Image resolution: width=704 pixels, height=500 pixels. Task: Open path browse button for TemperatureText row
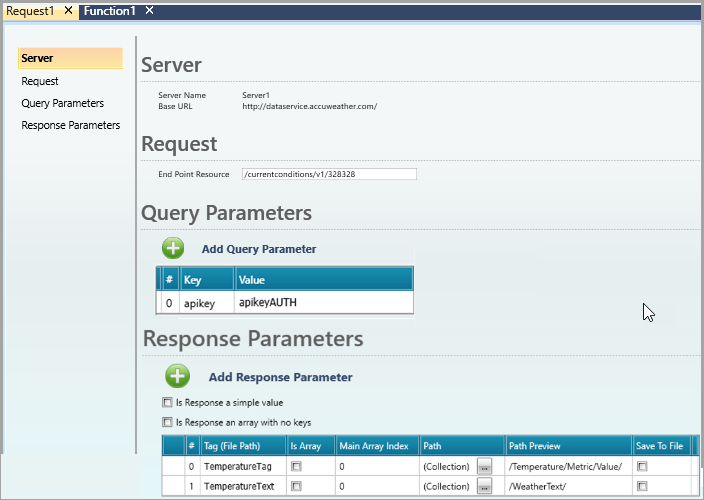pos(484,486)
